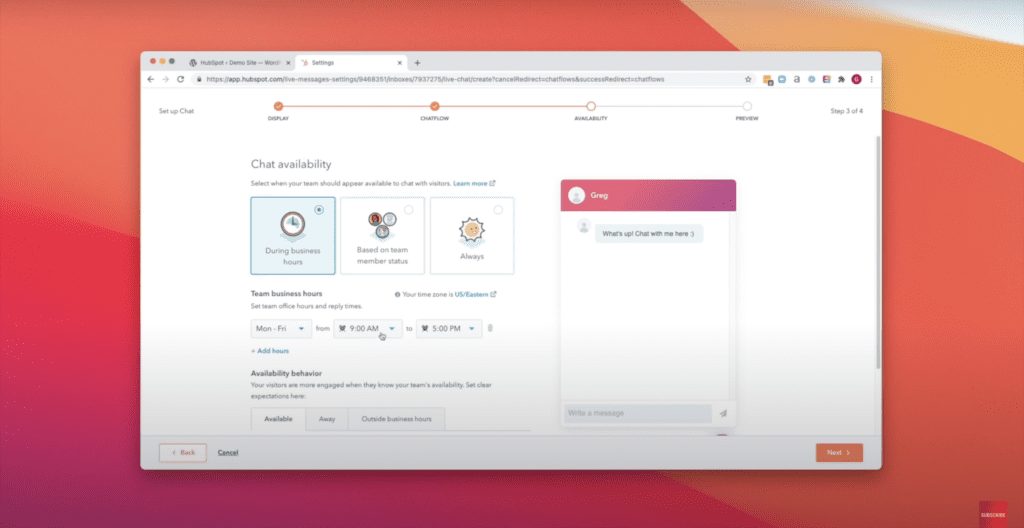Click the page vertical scrollbar
Screen dimensions: 1024x528
click(x=878, y=252)
